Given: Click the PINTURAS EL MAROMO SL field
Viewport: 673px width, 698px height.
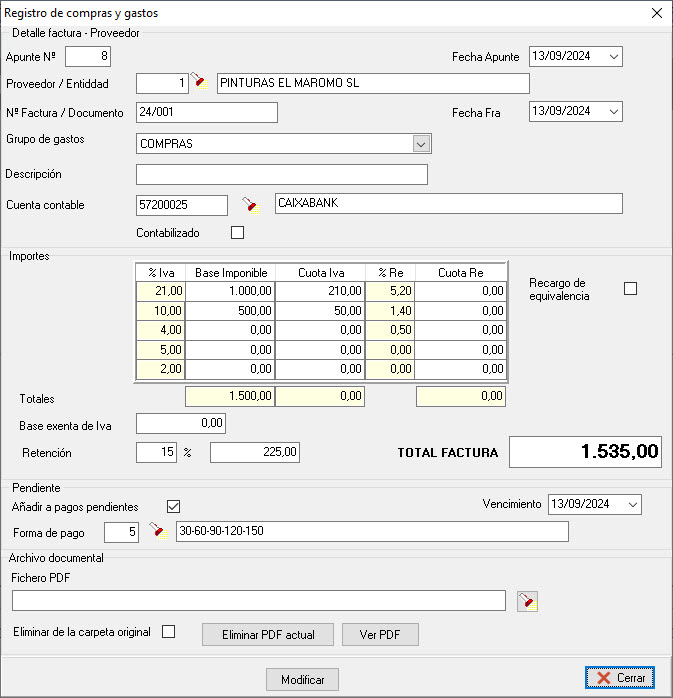Looking at the screenshot, I should pos(373,83).
